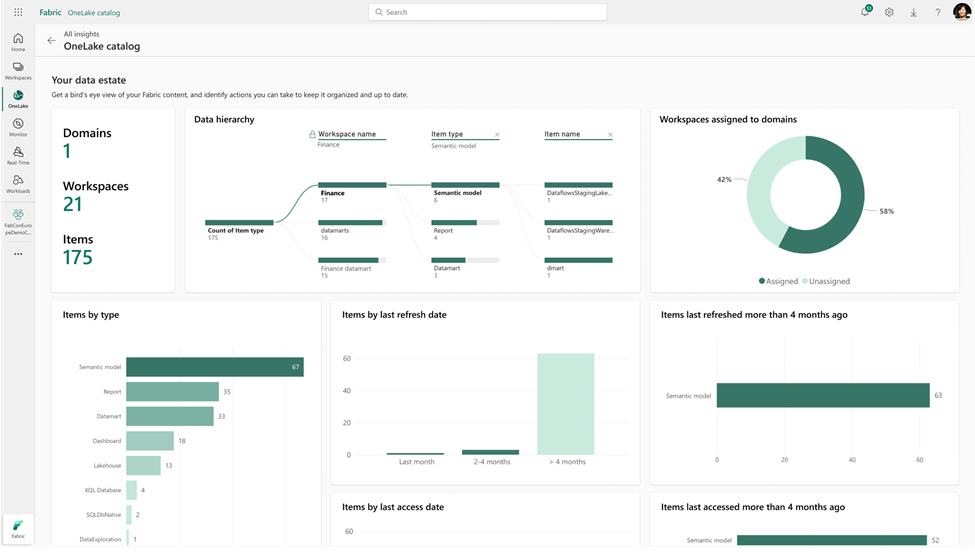
Task: Open the help question mark
Action: point(938,12)
